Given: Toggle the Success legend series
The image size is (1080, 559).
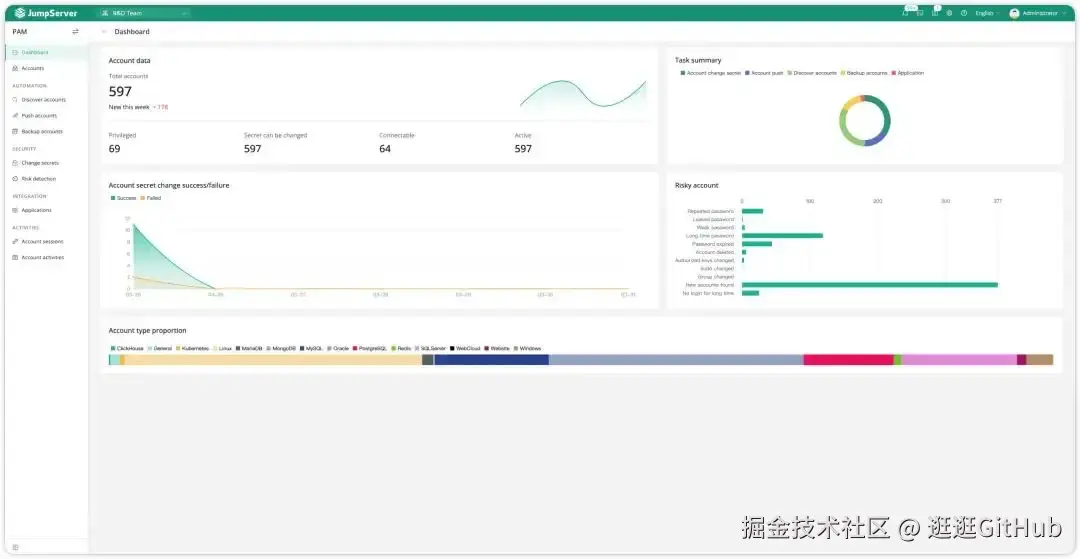Looking at the screenshot, I should (124, 198).
